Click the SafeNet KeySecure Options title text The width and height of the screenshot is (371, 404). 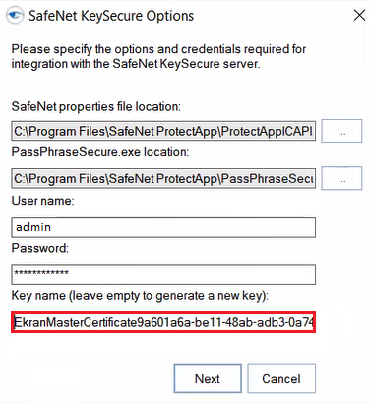111,16
